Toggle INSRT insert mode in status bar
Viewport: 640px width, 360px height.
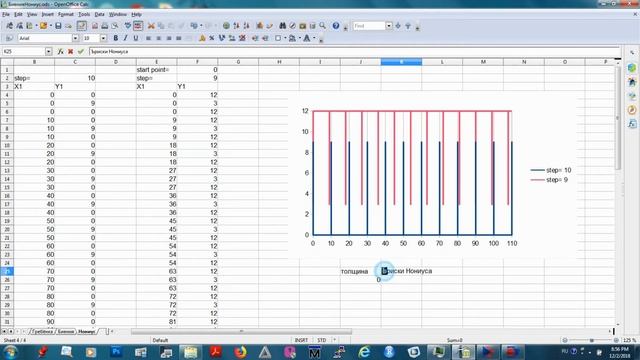301,340
